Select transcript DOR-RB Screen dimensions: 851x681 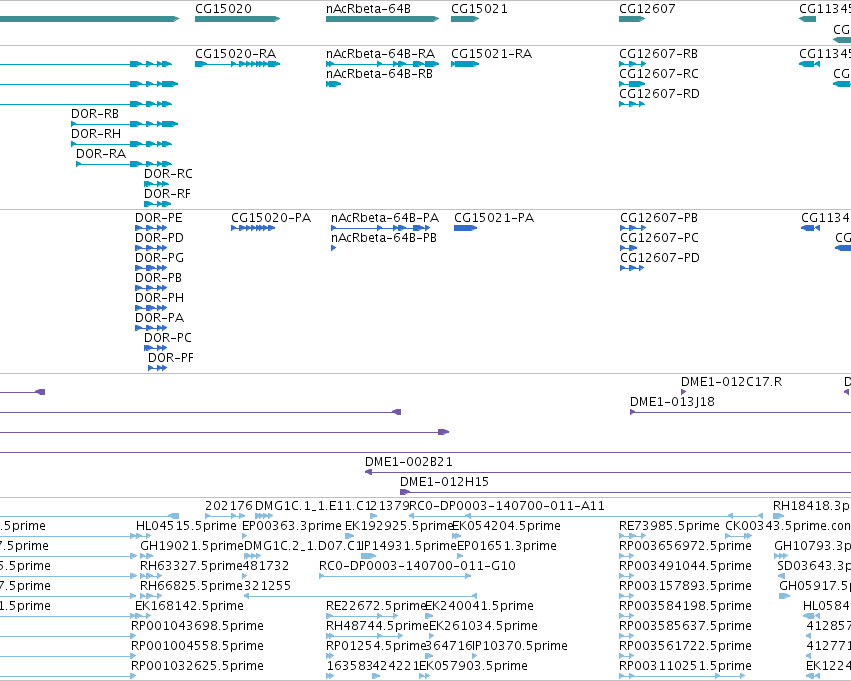click(x=94, y=114)
